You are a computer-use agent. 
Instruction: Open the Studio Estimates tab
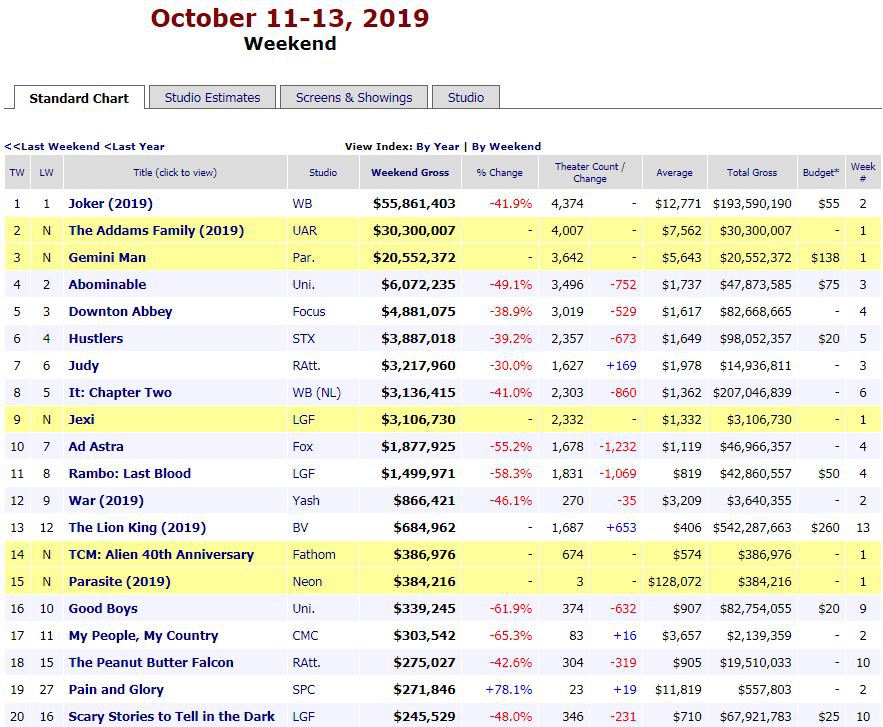pyautogui.click(x=212, y=97)
